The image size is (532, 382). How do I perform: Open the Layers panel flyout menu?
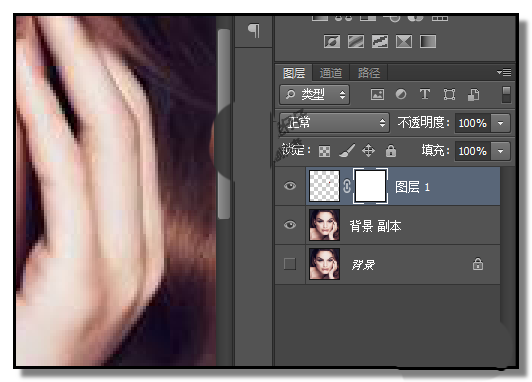[504, 72]
